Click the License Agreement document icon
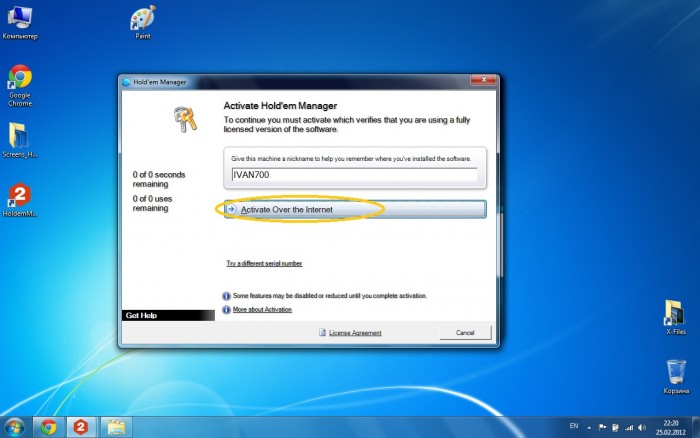 [x=322, y=332]
